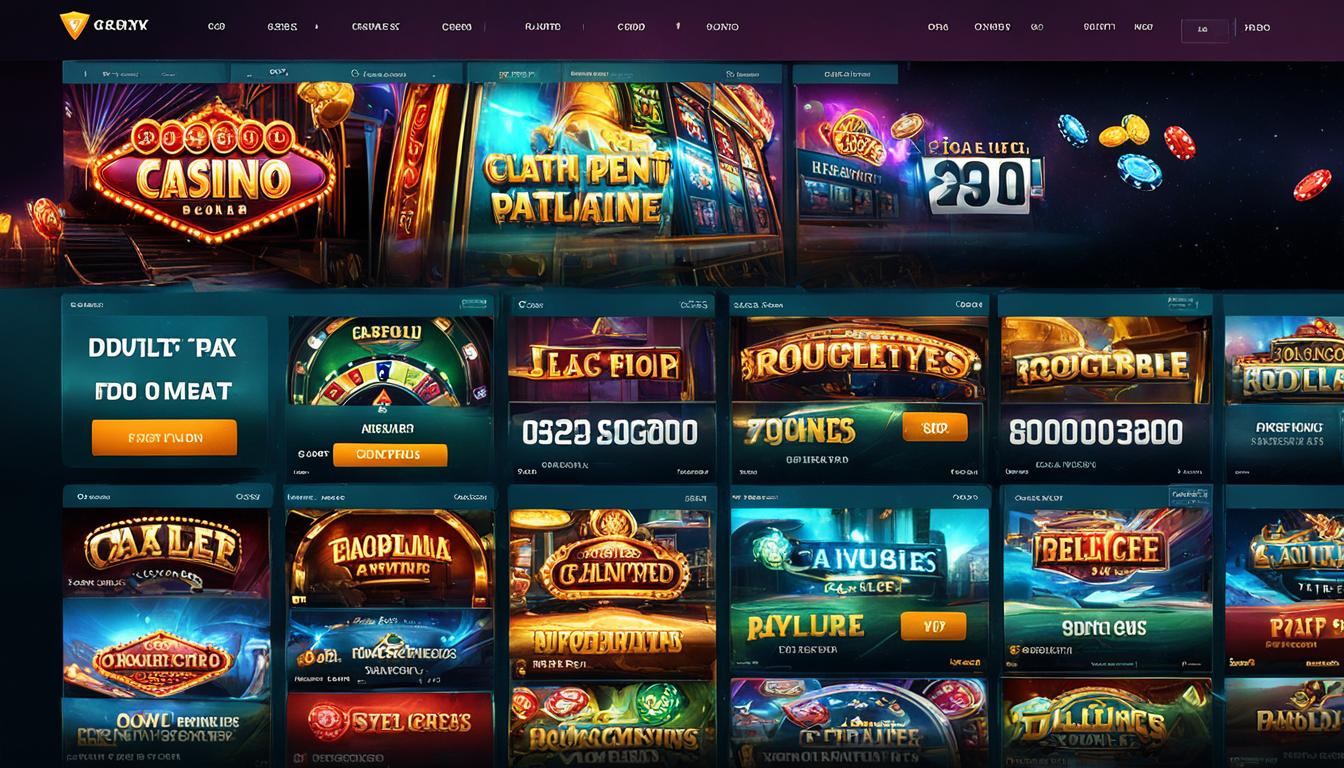Open the 0320 SOG000 jackpot counter
The width and height of the screenshot is (1344, 768).
pos(612,432)
